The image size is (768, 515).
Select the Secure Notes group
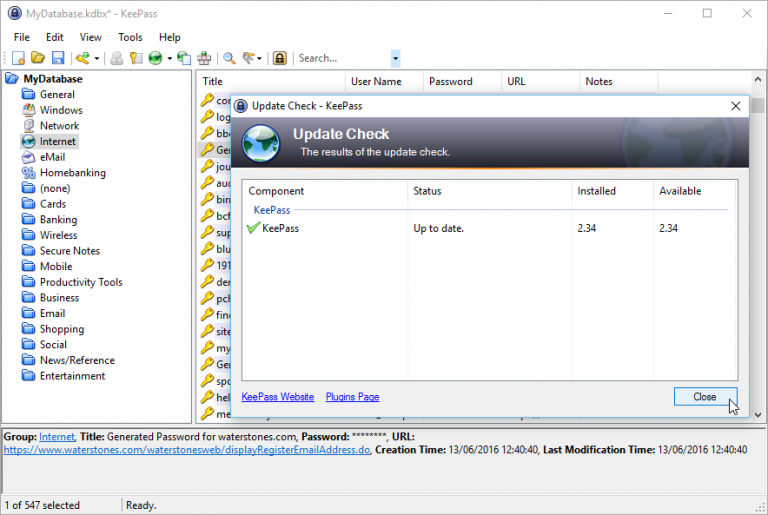click(70, 251)
